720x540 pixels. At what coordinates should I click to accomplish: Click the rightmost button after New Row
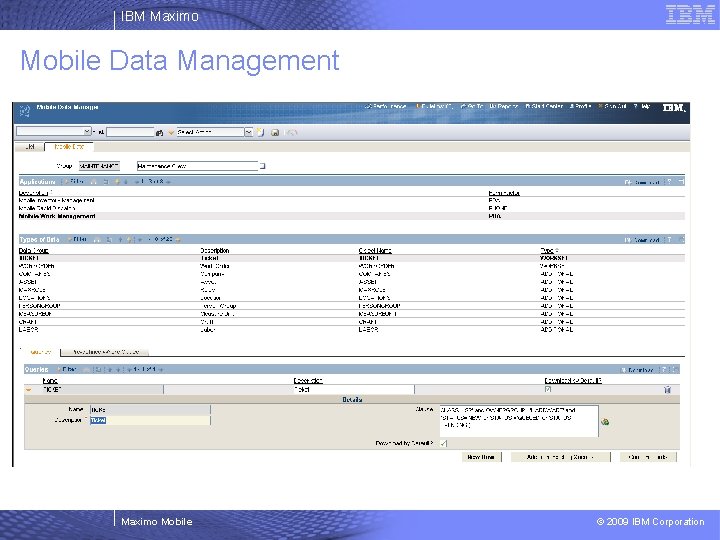[648, 457]
